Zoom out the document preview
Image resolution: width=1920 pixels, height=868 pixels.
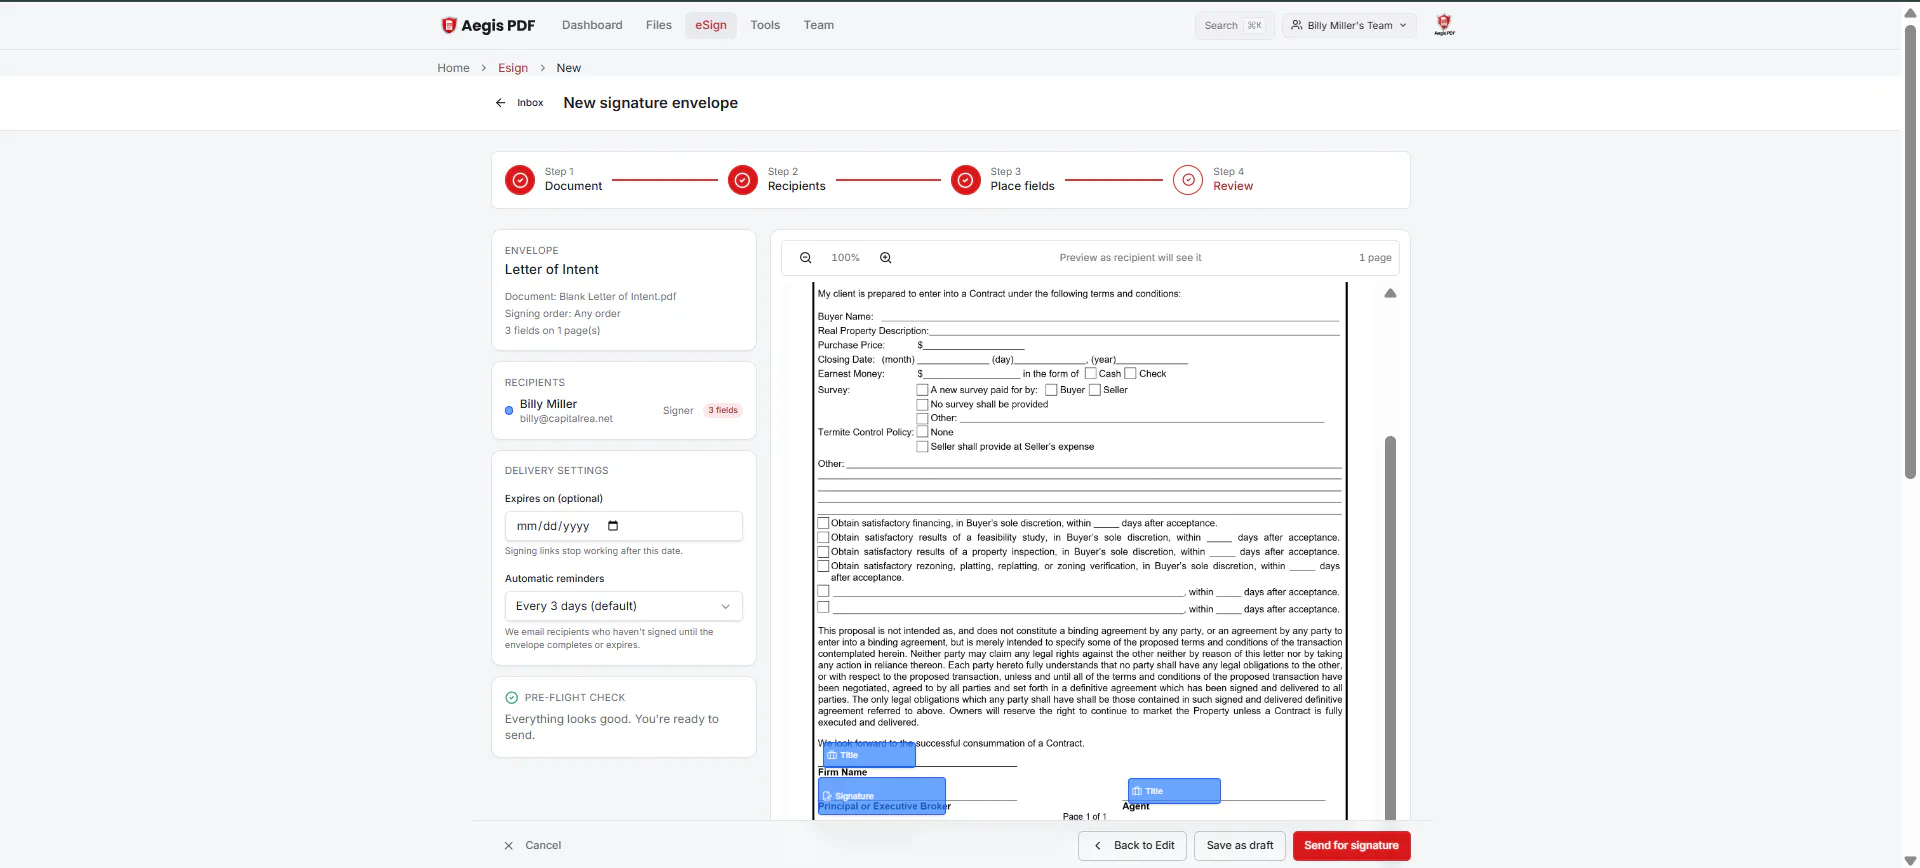click(805, 258)
